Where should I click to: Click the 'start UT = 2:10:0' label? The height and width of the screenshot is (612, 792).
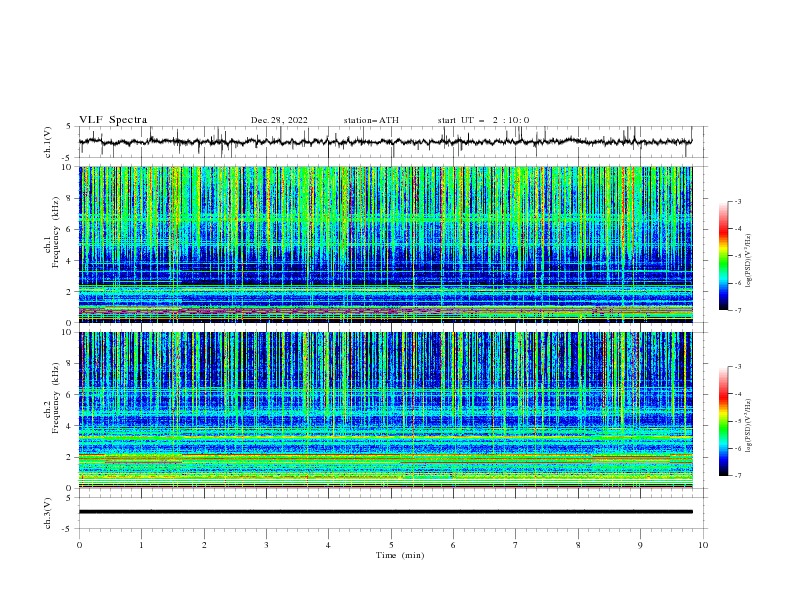(483, 120)
